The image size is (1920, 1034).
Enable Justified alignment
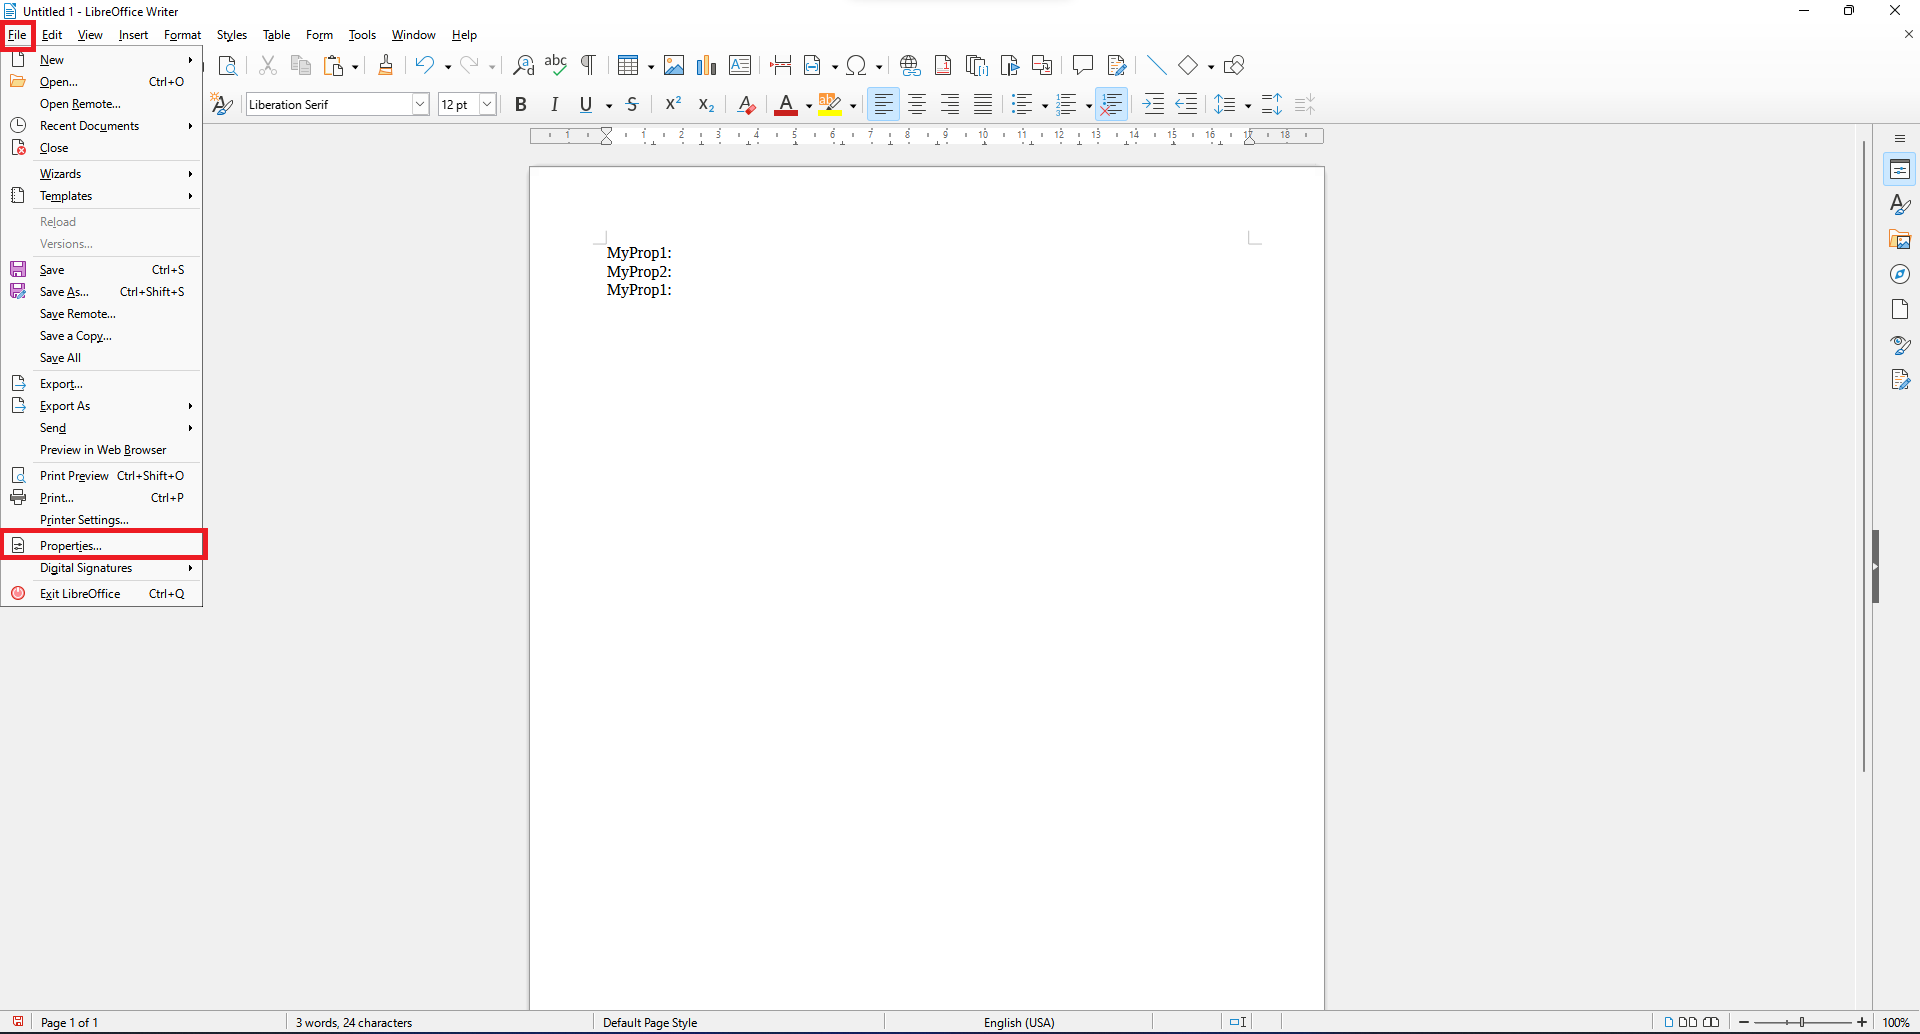983,104
